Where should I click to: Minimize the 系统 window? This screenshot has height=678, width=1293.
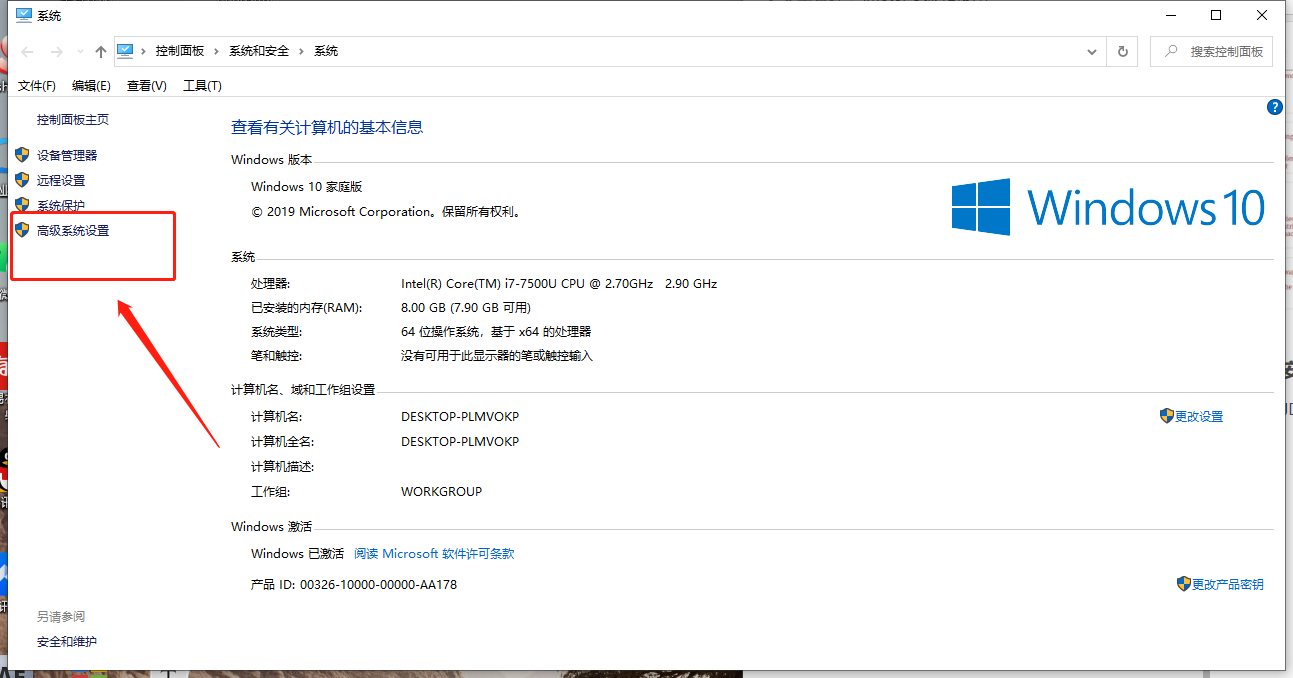click(x=1170, y=15)
